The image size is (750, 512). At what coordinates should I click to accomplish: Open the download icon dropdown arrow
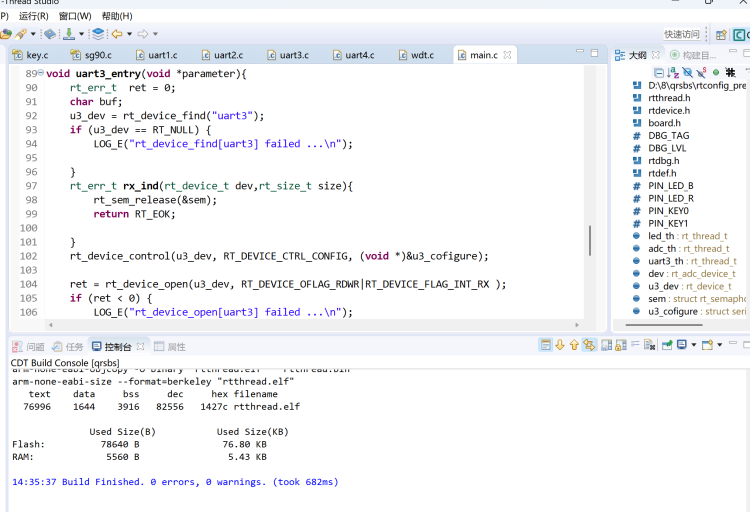pyautogui.click(x=81, y=34)
